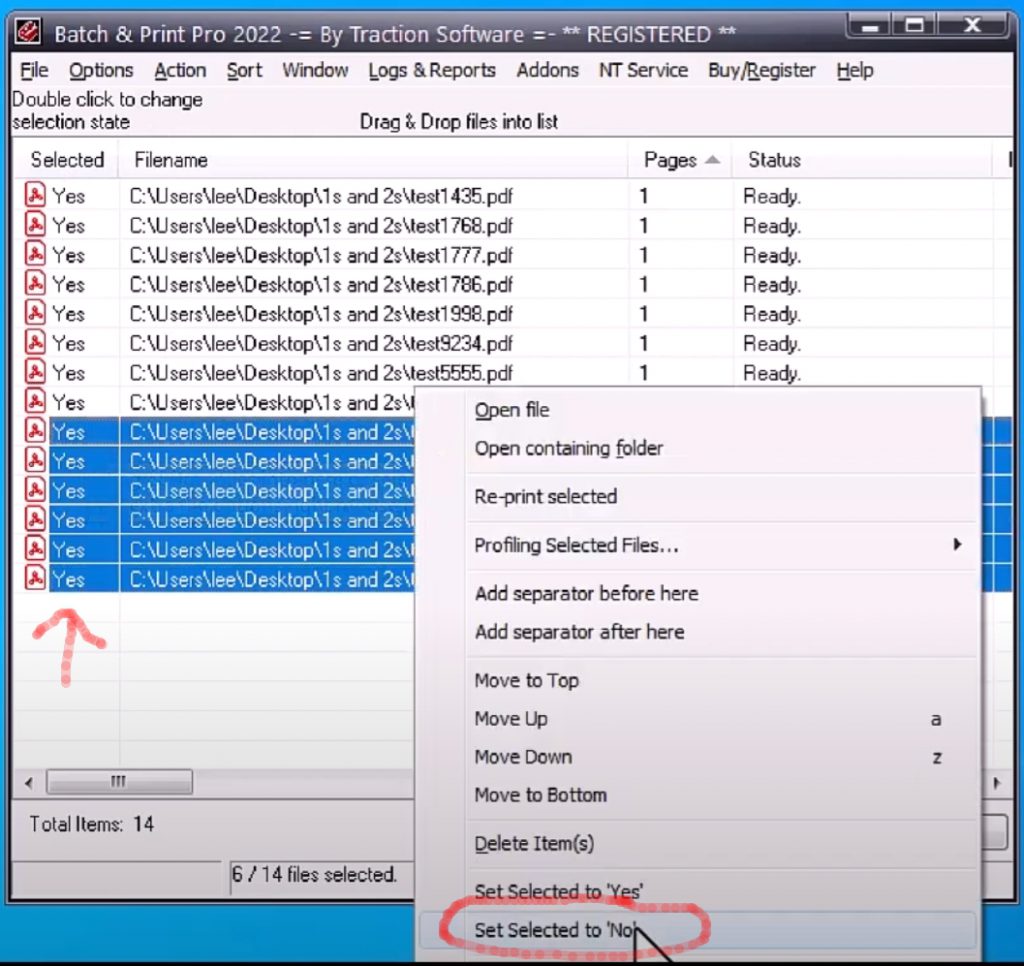Image resolution: width=1024 pixels, height=966 pixels.
Task: Click PDF icon of test1768.pdf row
Action: 35,225
